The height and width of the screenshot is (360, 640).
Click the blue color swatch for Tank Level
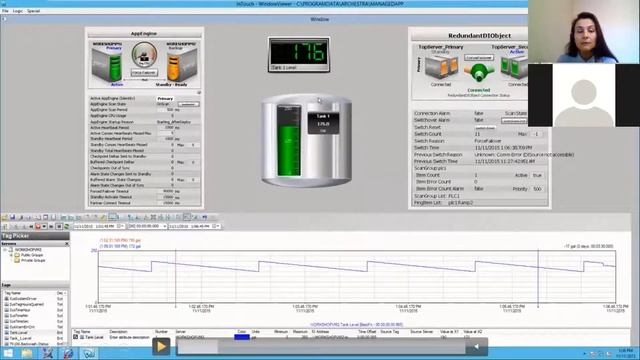pos(242,337)
